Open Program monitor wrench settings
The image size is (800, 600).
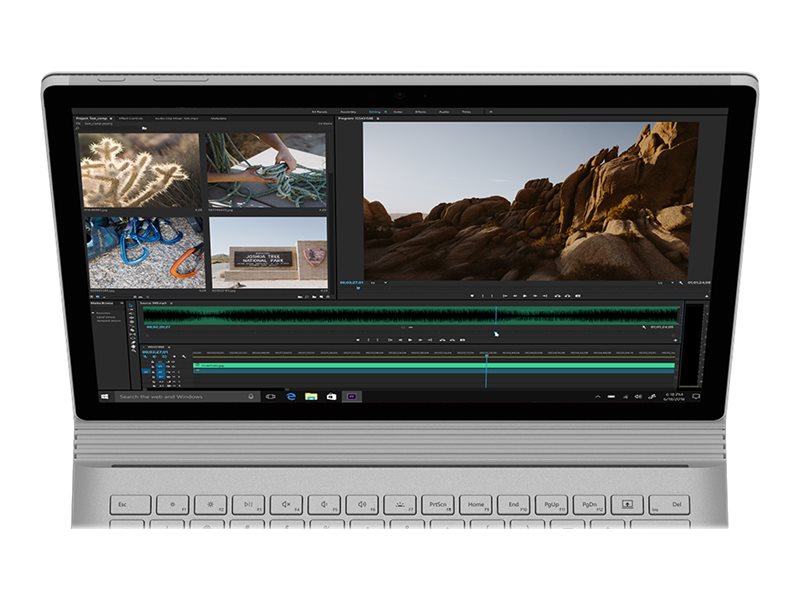tap(681, 283)
